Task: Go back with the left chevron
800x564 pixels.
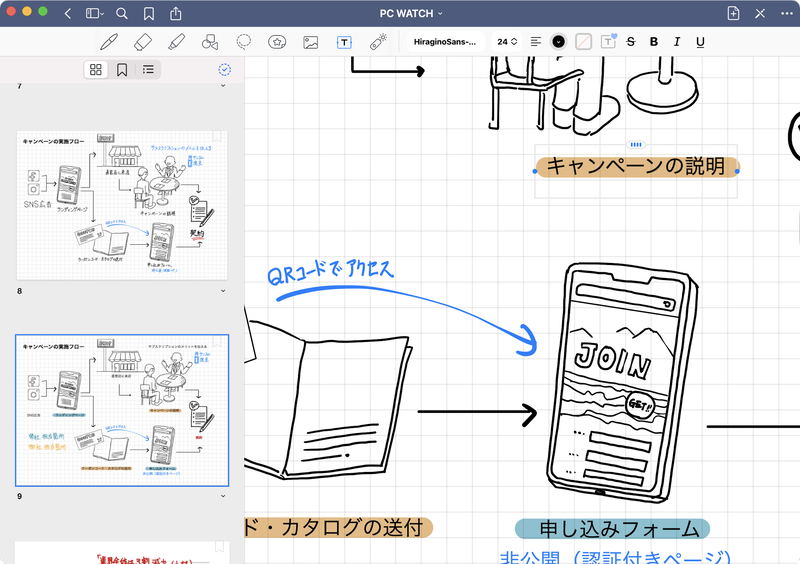Action: [x=68, y=14]
